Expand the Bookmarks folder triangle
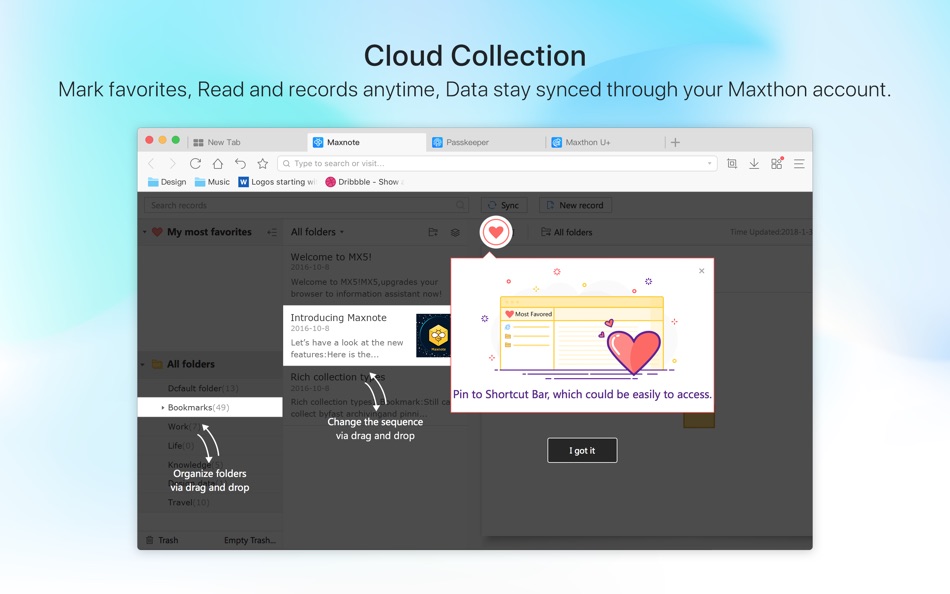950x594 pixels. [162, 407]
